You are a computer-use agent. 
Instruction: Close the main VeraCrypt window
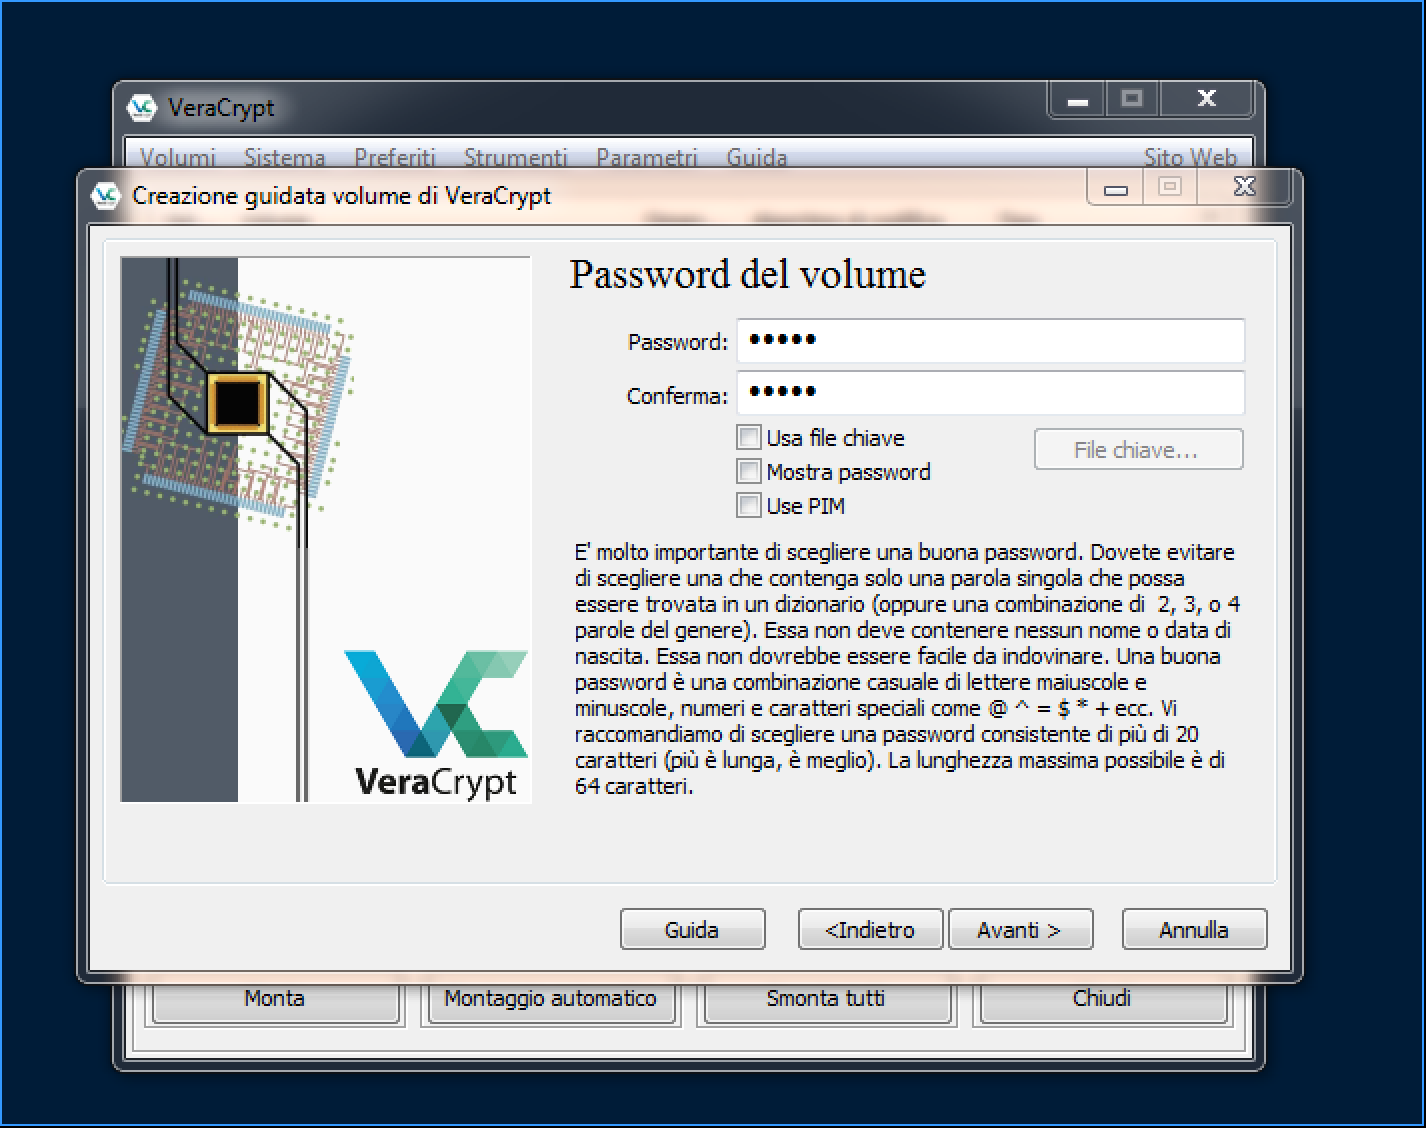tap(1206, 100)
